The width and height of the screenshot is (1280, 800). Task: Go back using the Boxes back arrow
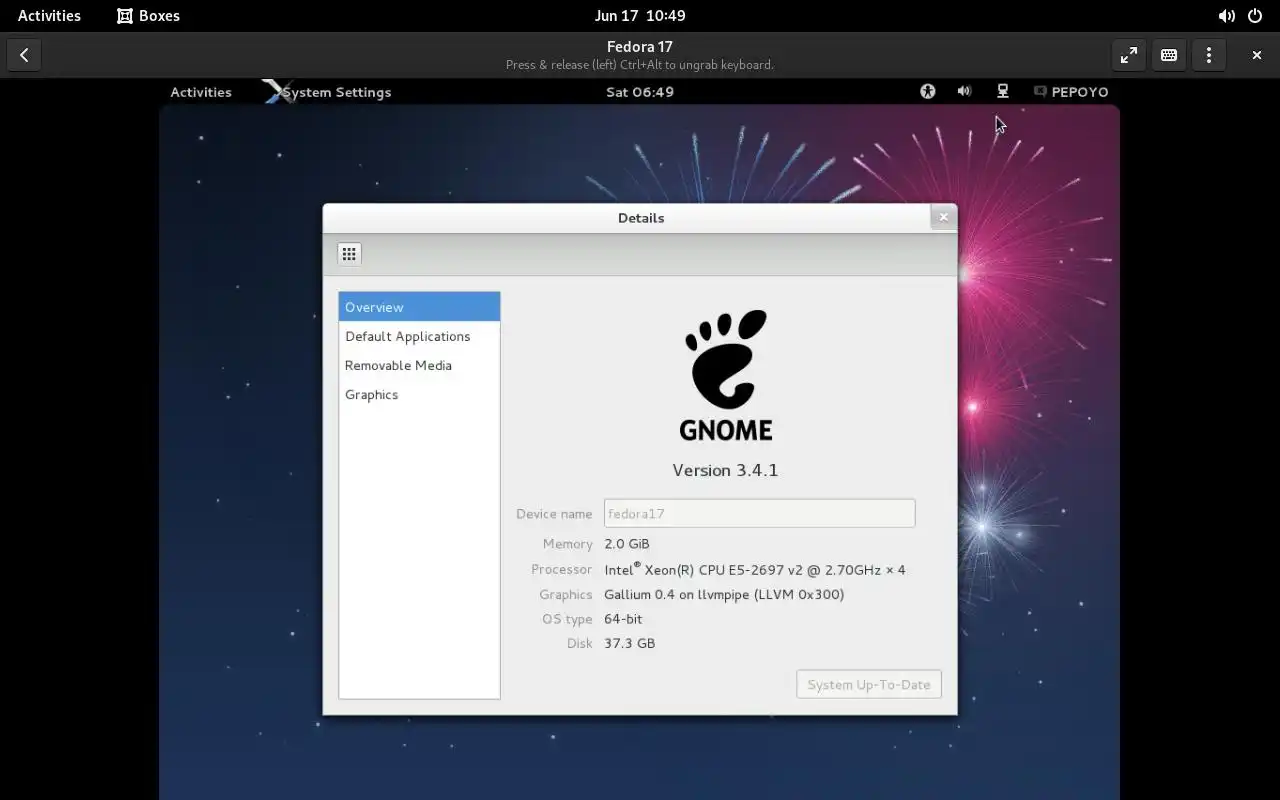click(x=24, y=55)
